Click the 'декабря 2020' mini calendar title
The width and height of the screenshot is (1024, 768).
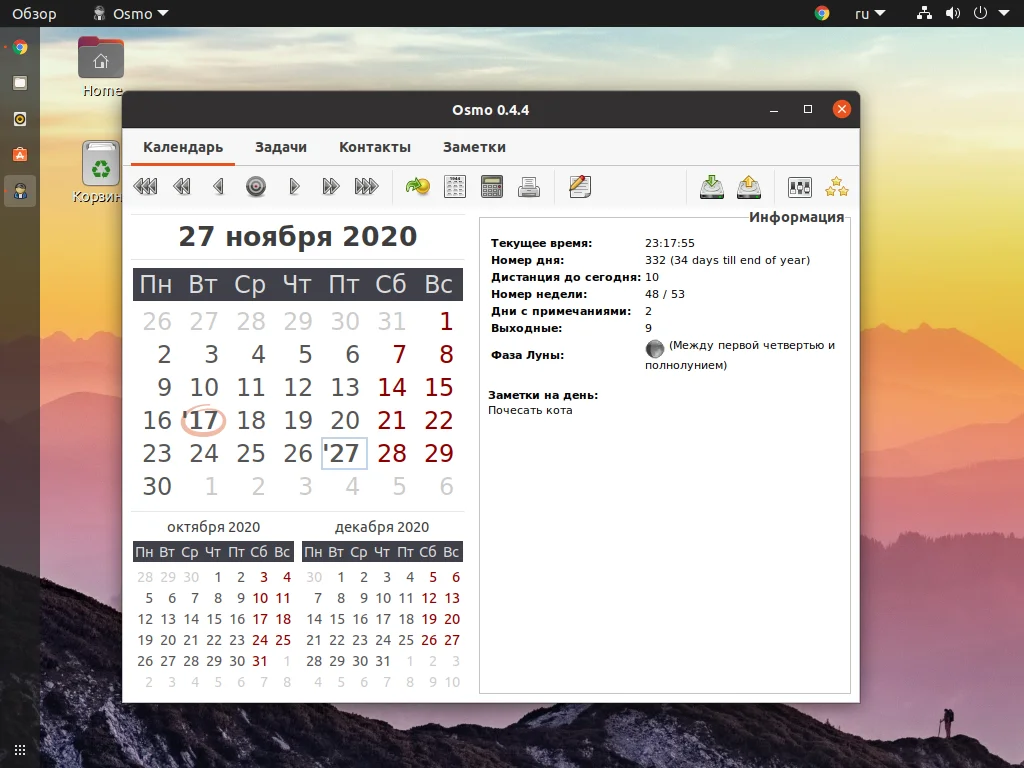382,527
